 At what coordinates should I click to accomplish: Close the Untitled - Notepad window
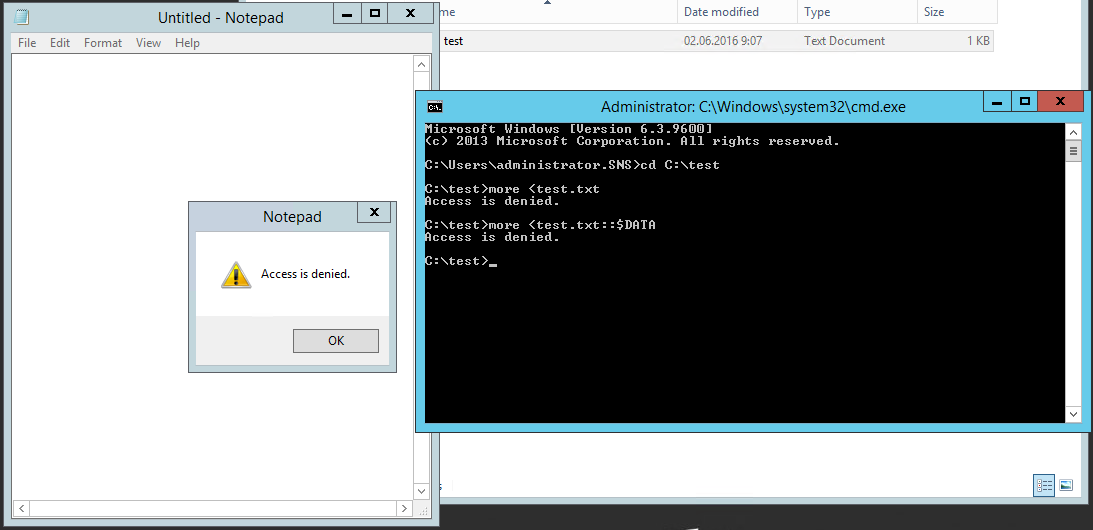tap(410, 13)
